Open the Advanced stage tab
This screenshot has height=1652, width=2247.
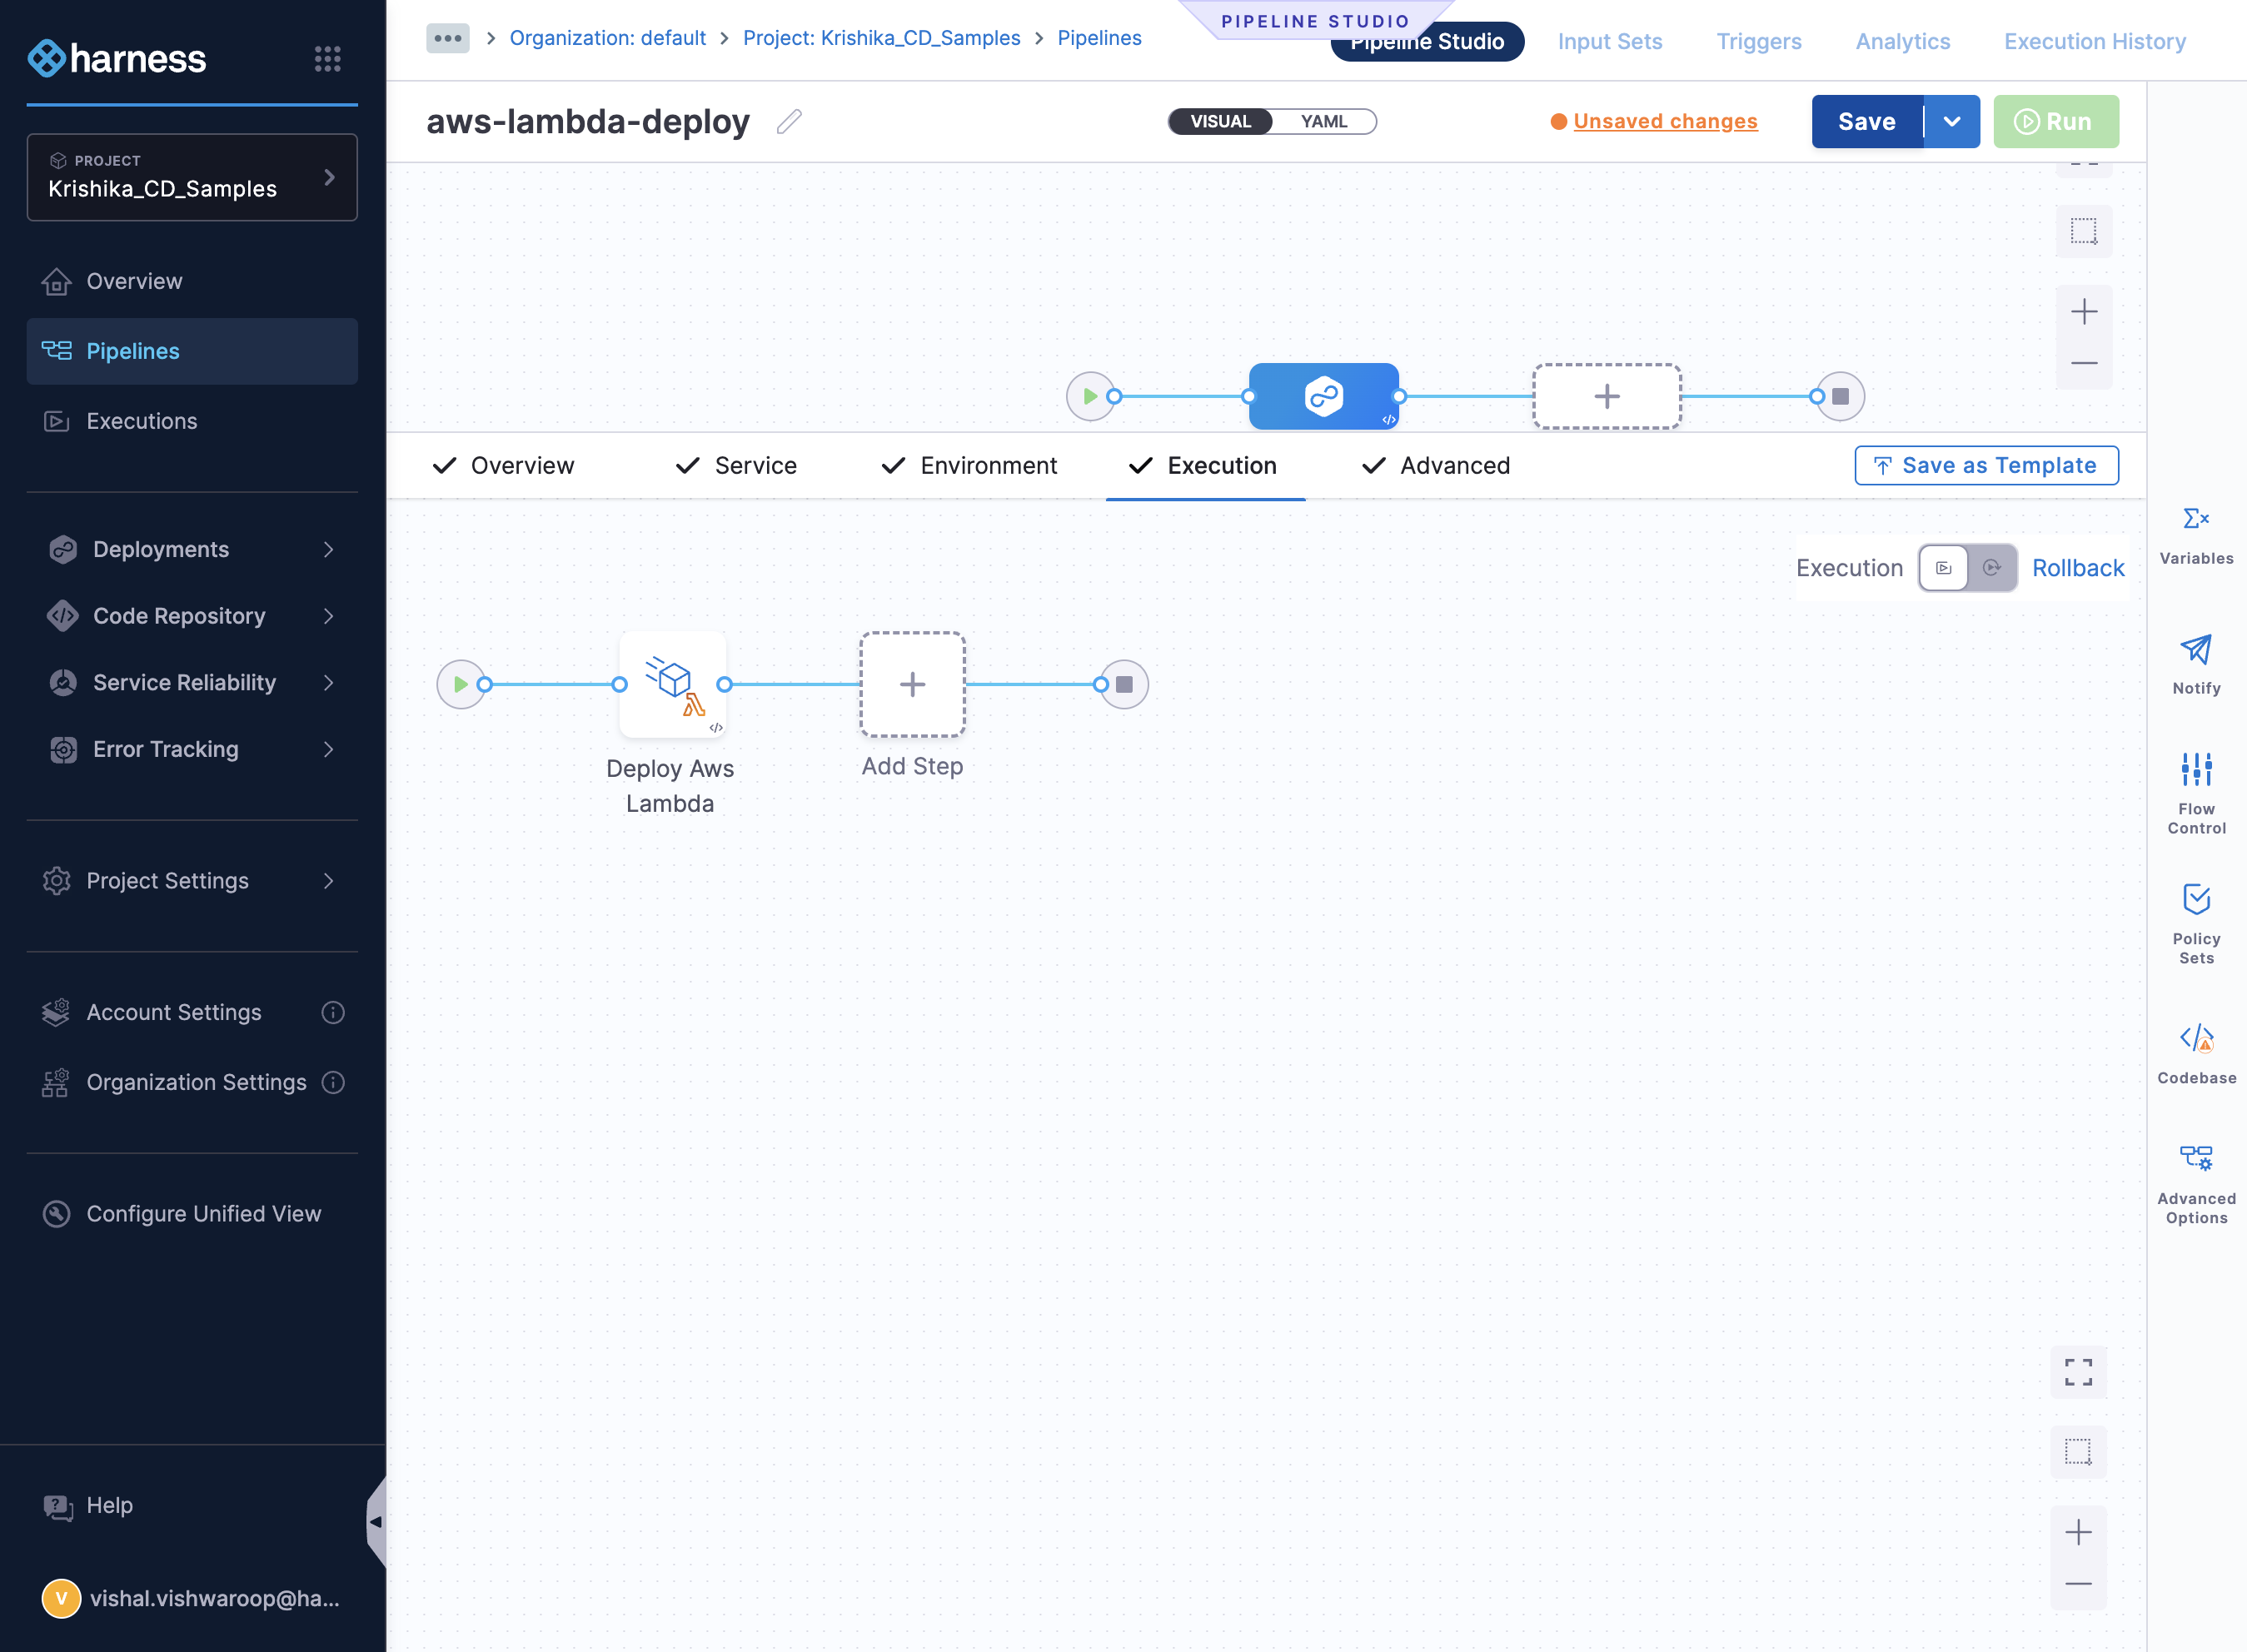tap(1436, 465)
